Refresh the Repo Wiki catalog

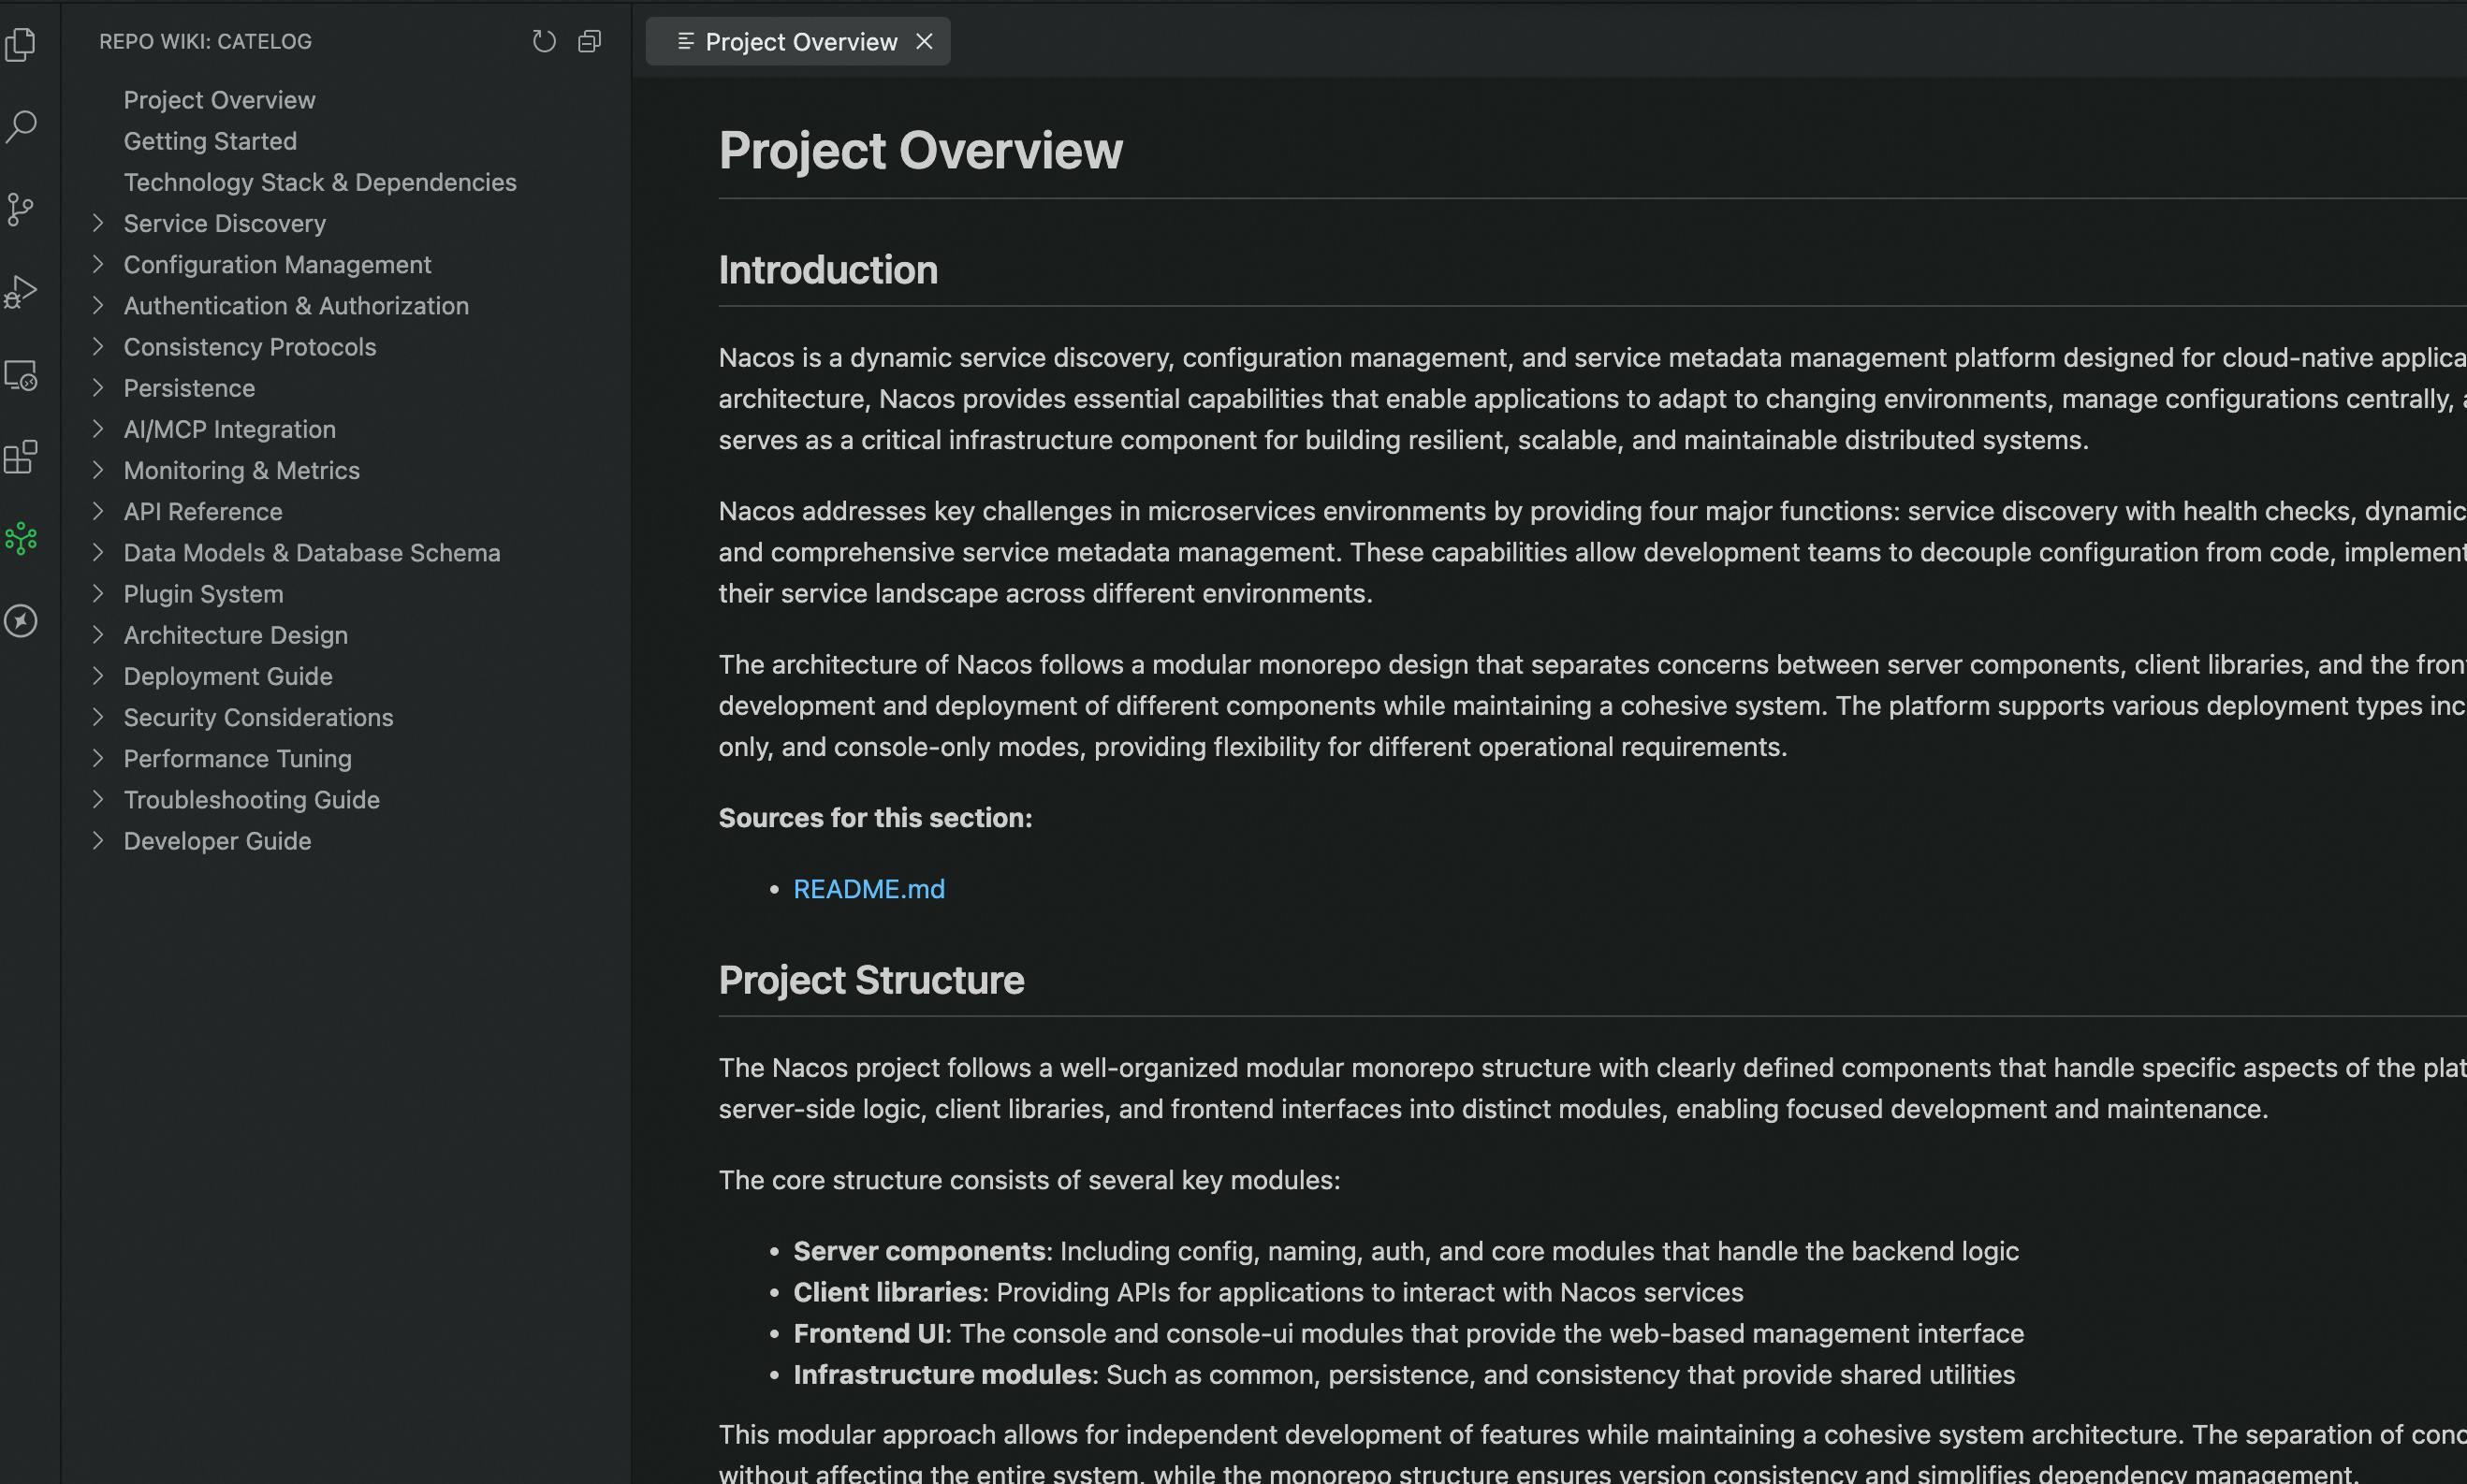tap(544, 41)
